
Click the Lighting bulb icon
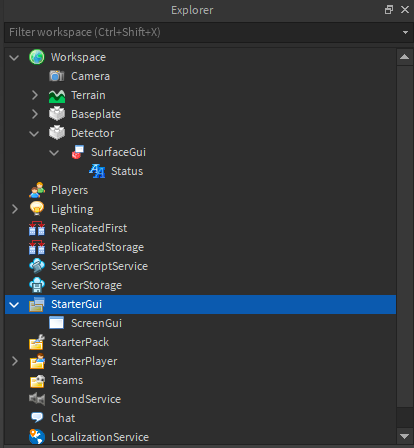(37, 209)
